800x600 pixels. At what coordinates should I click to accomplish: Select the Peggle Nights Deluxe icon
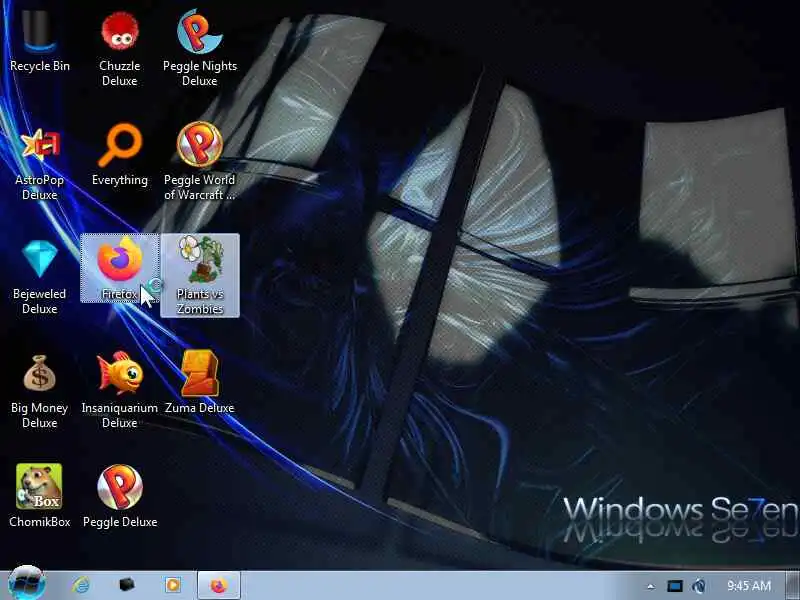[x=199, y=47]
